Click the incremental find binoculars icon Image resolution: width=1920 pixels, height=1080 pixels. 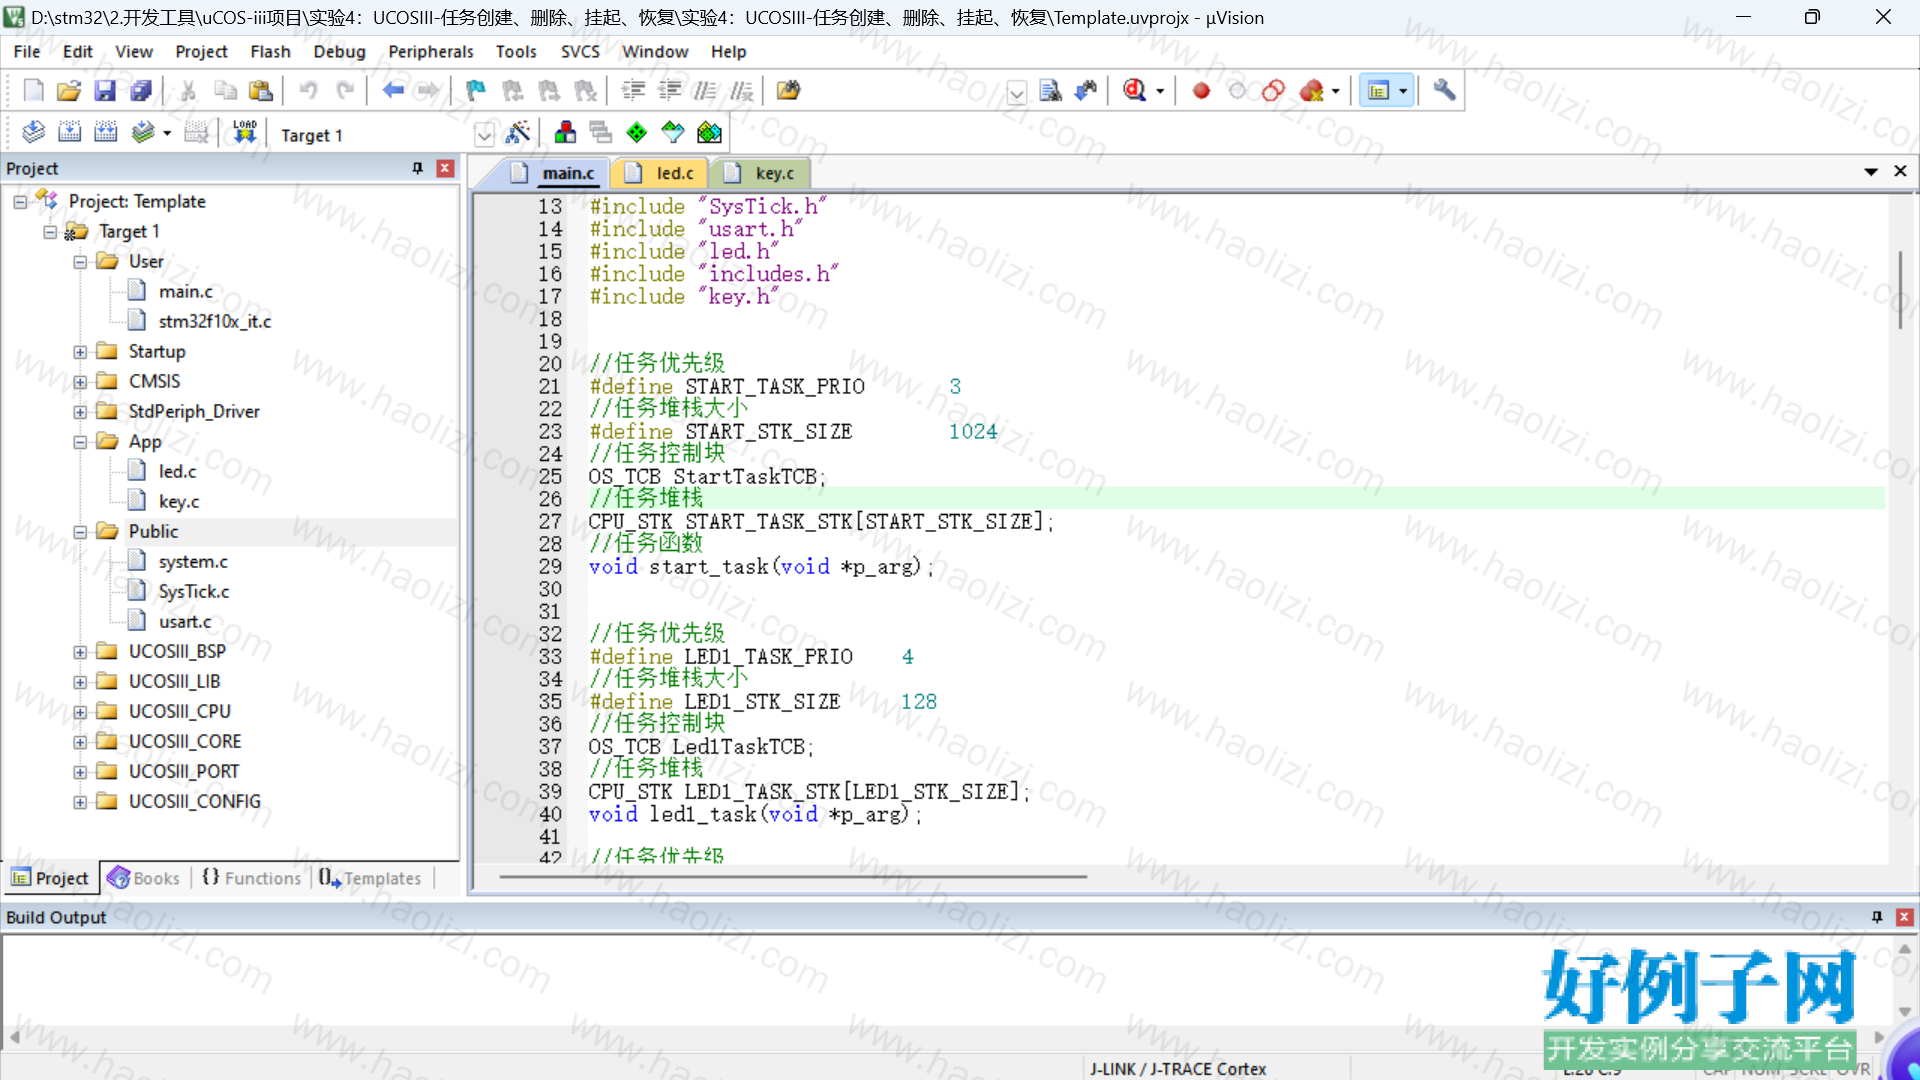pyautogui.click(x=1086, y=91)
